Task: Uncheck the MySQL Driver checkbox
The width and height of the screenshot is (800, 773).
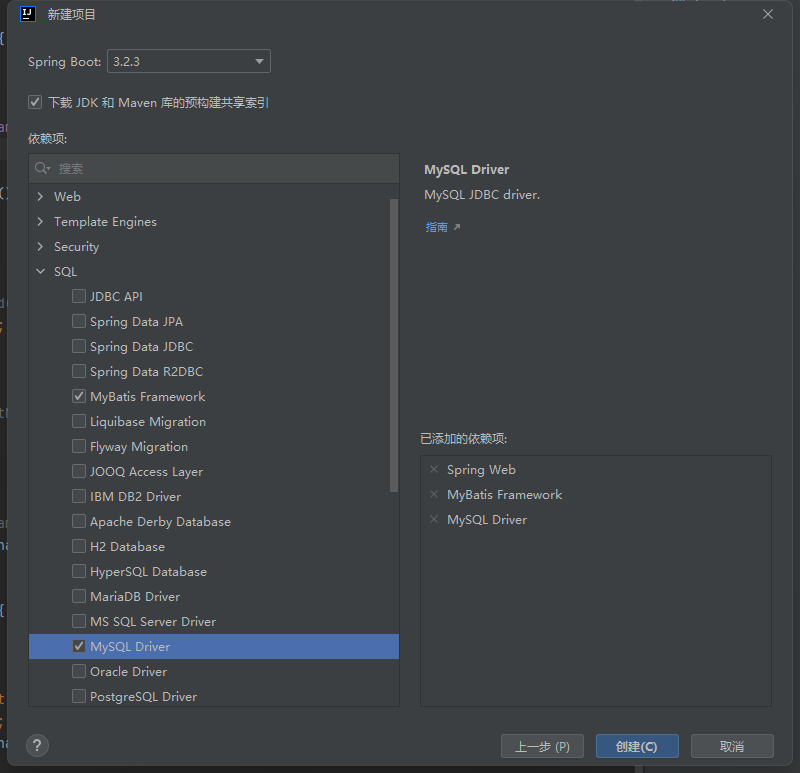Action: tap(79, 646)
